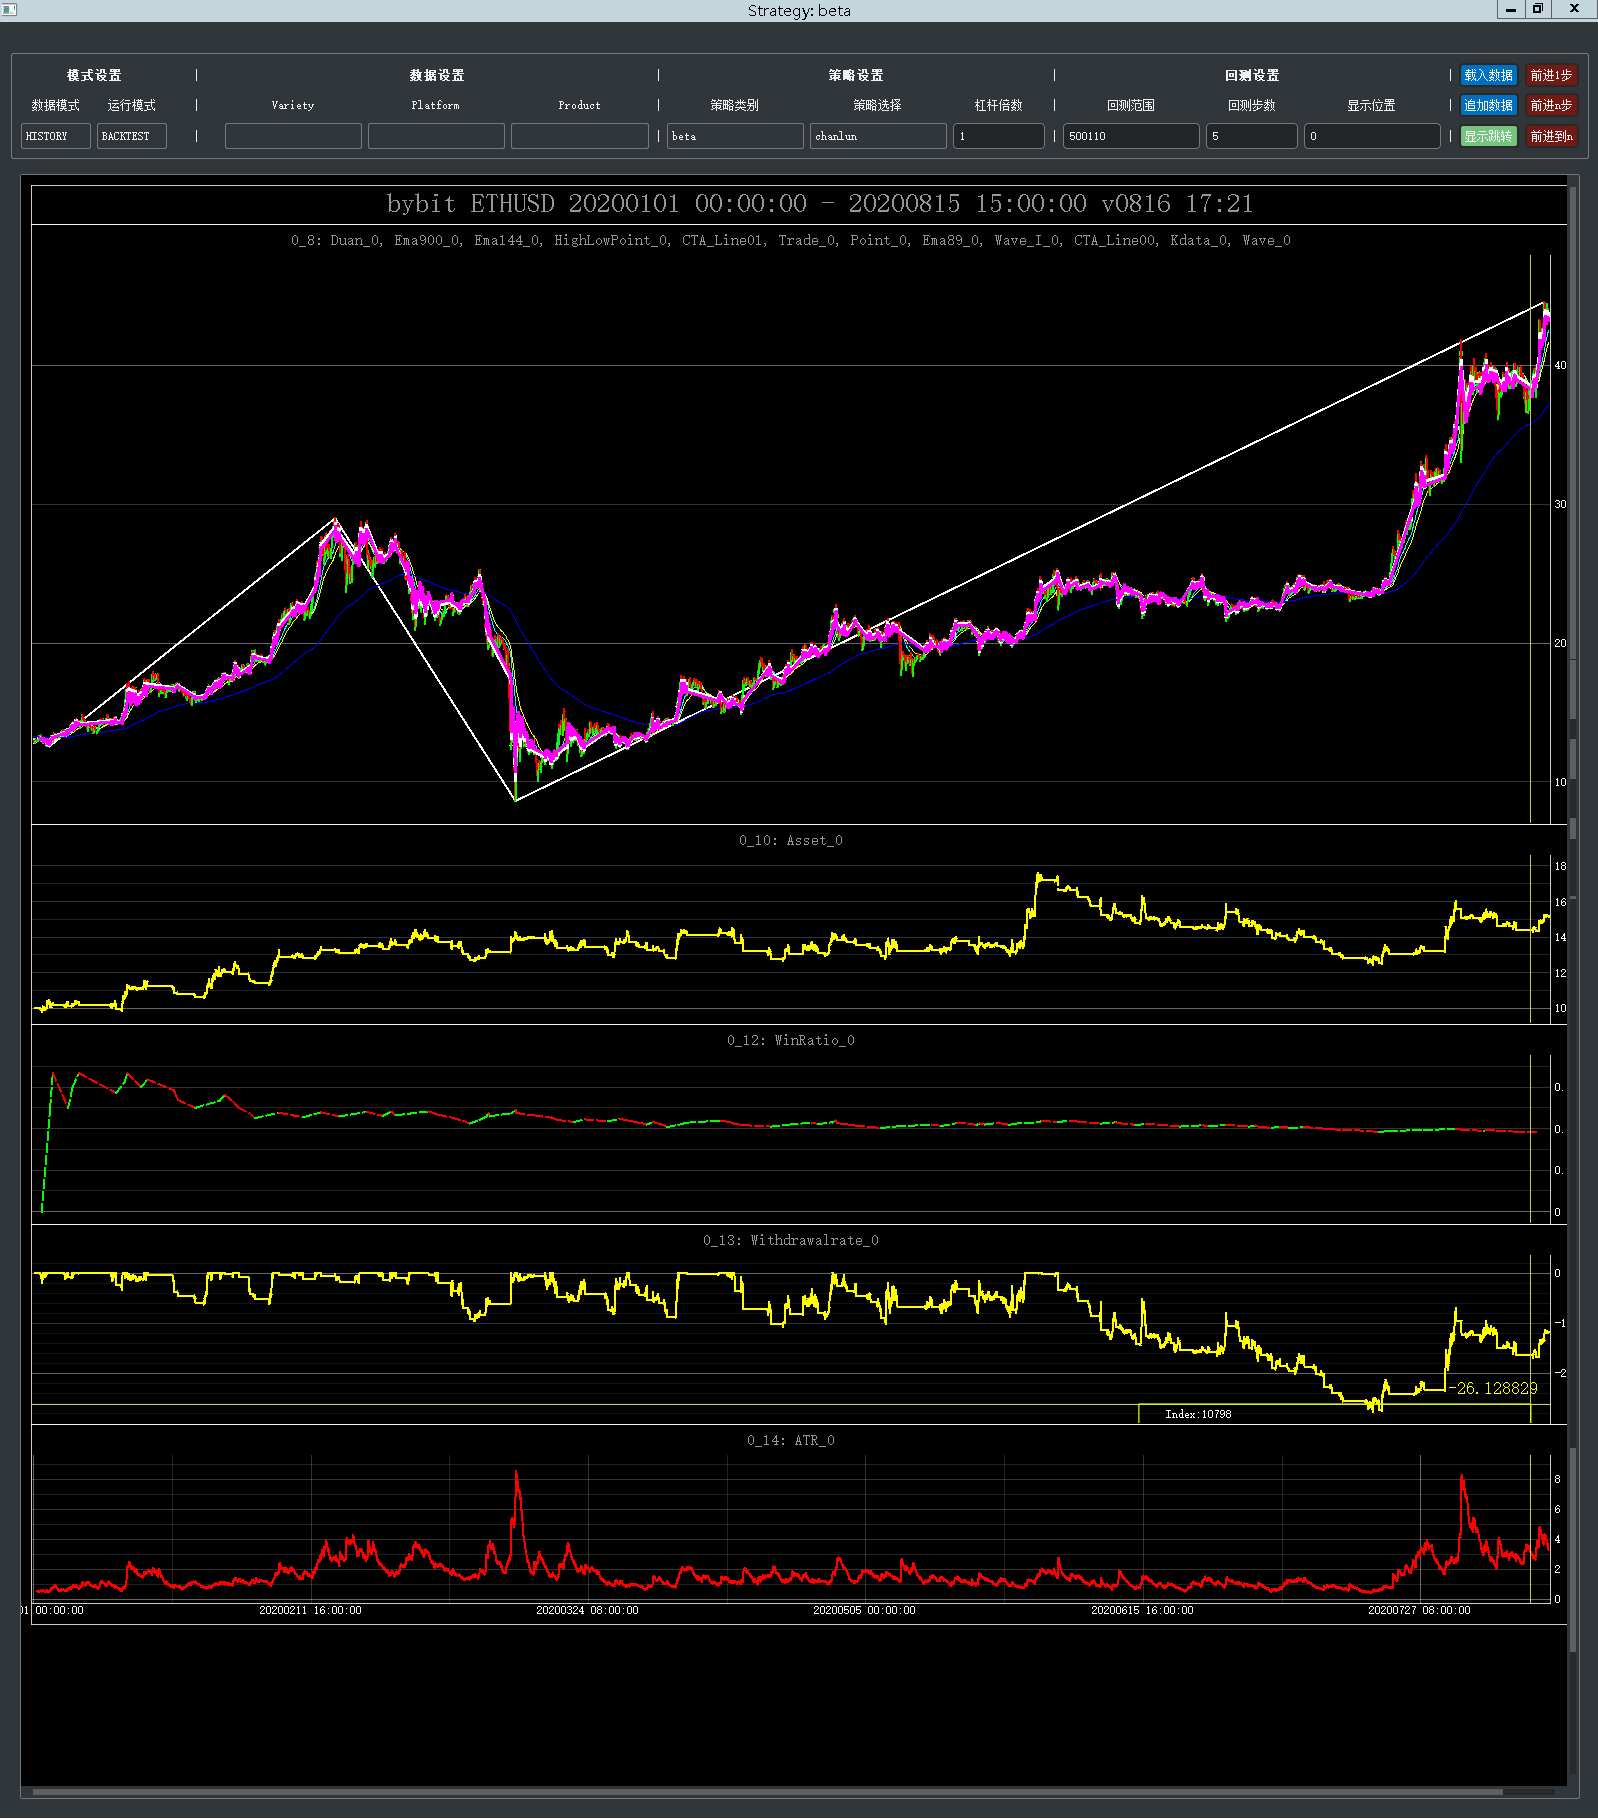1598x1819 pixels.
Task: Click the 20200615 16:00:00 time axis label
Action: [x=1142, y=1610]
